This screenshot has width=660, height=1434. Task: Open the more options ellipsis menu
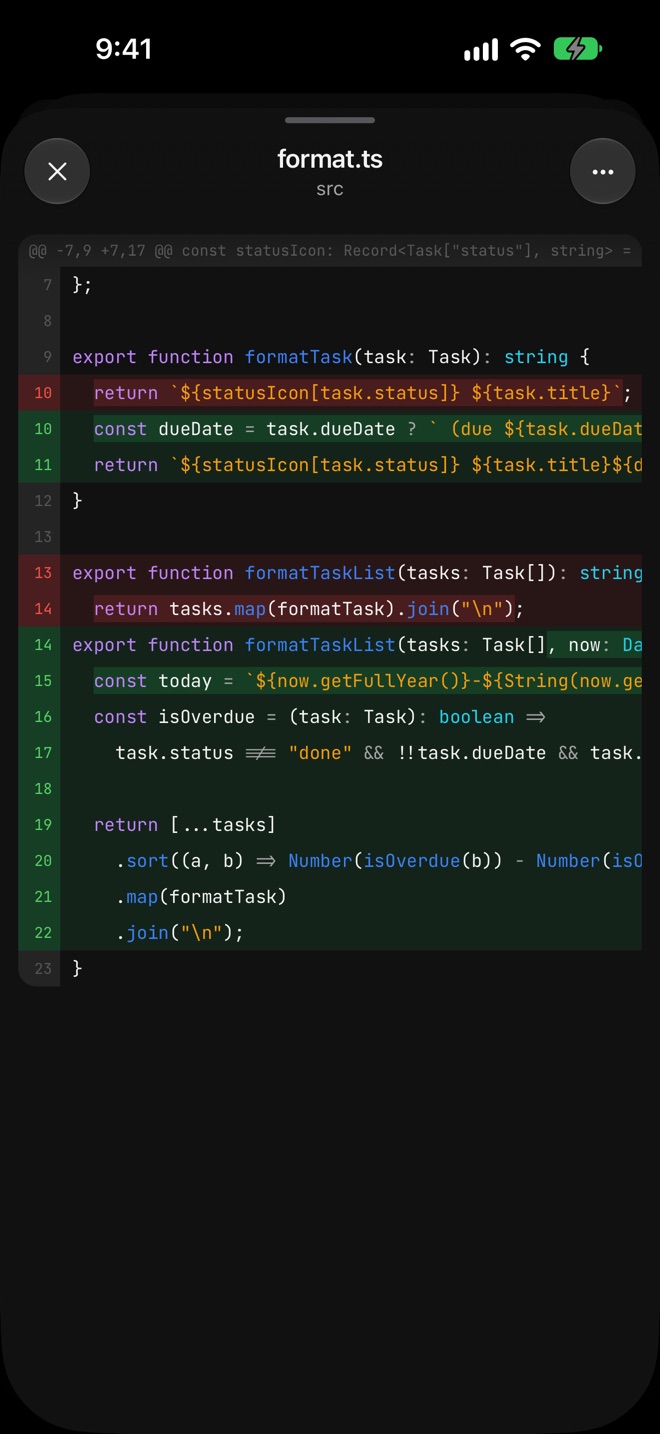pyautogui.click(x=602, y=171)
